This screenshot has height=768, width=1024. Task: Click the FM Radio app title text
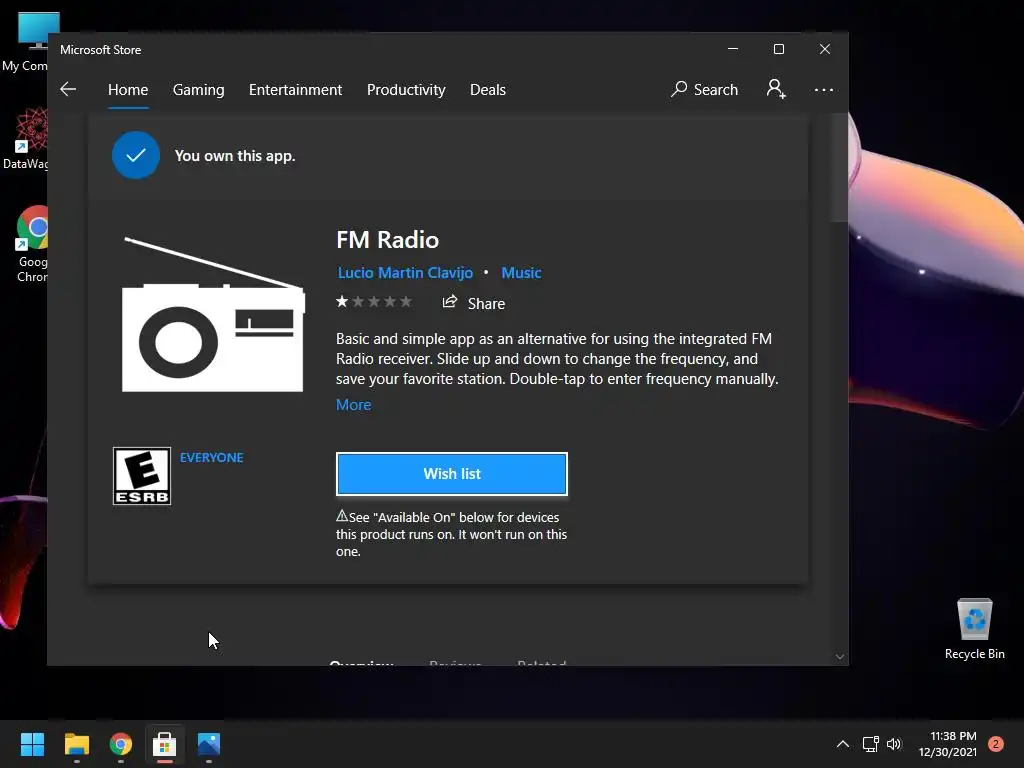387,240
